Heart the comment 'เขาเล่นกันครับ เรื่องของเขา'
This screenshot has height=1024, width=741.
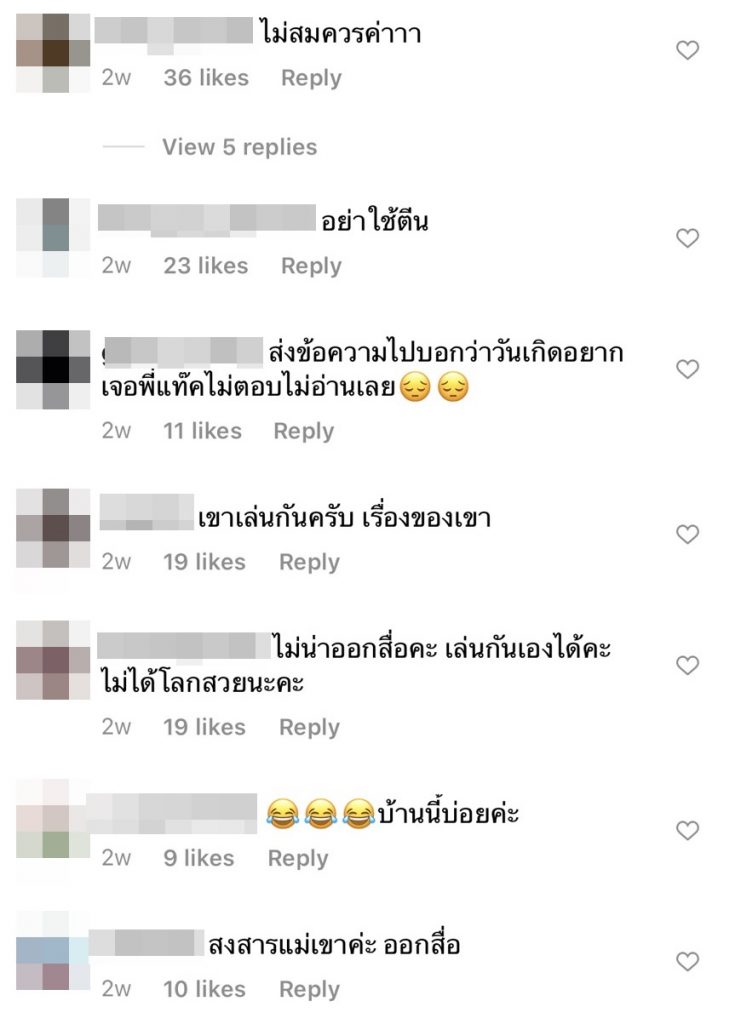coord(687,534)
